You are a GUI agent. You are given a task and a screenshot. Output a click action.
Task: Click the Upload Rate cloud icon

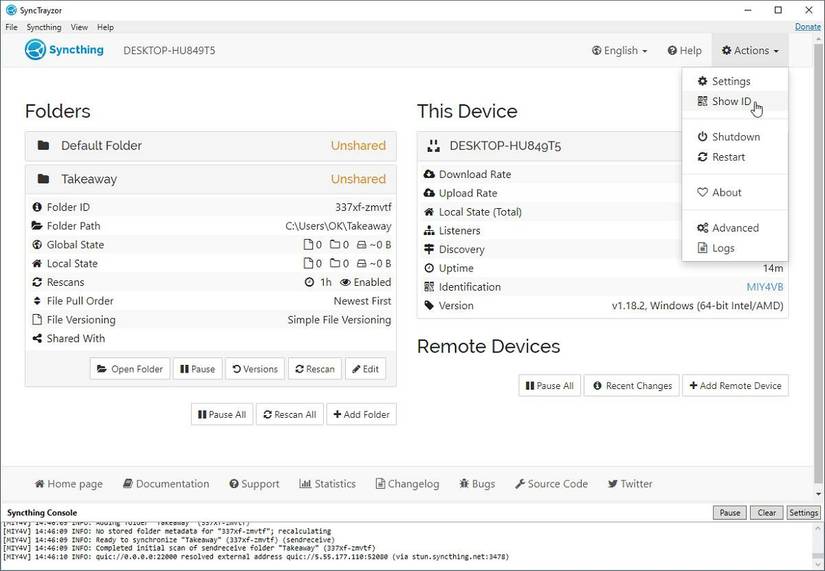click(429, 193)
